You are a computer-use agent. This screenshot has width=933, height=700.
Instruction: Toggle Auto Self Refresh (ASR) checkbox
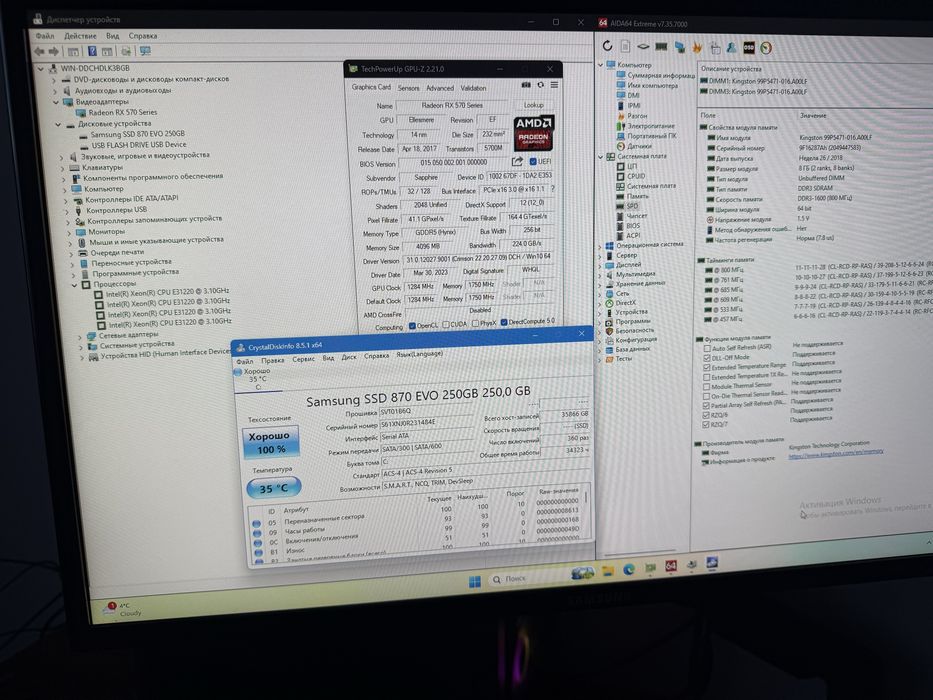[707, 348]
